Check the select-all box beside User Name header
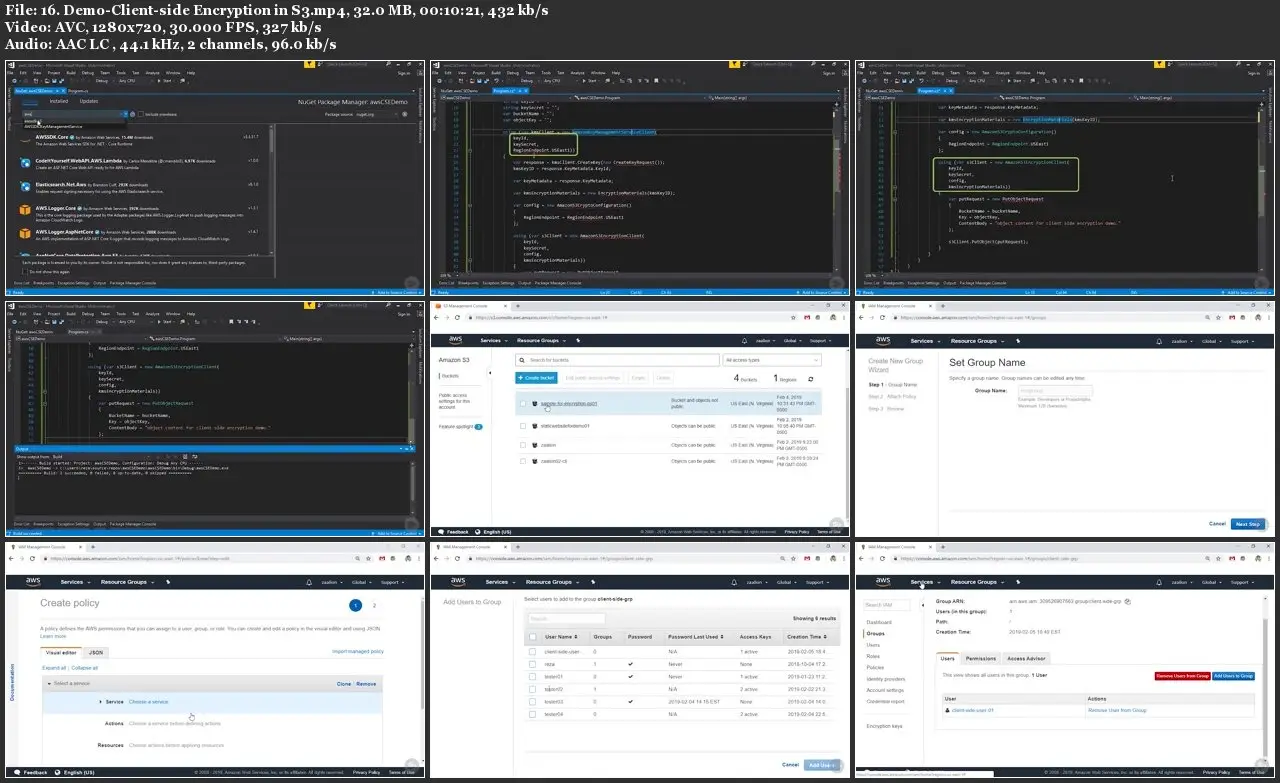The image size is (1280, 783). click(x=533, y=637)
